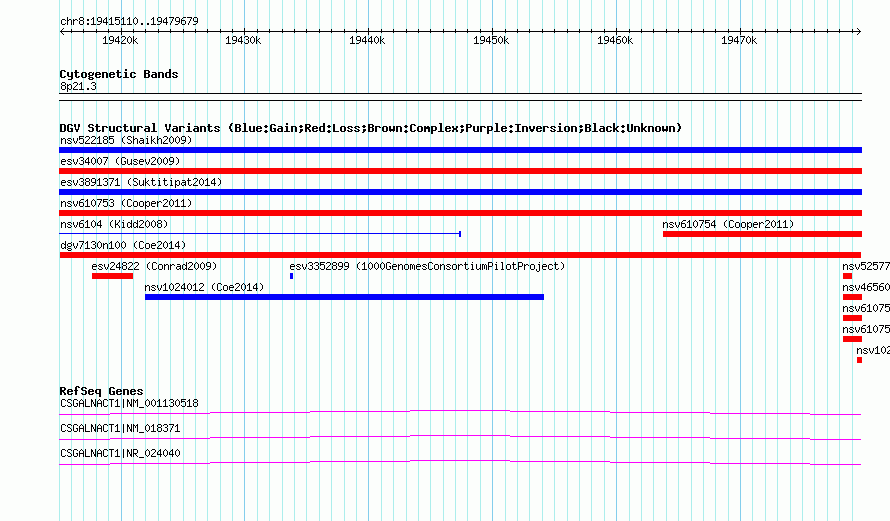Open the RefSeq Genes track heading
The image size is (890, 521).
click(x=102, y=391)
